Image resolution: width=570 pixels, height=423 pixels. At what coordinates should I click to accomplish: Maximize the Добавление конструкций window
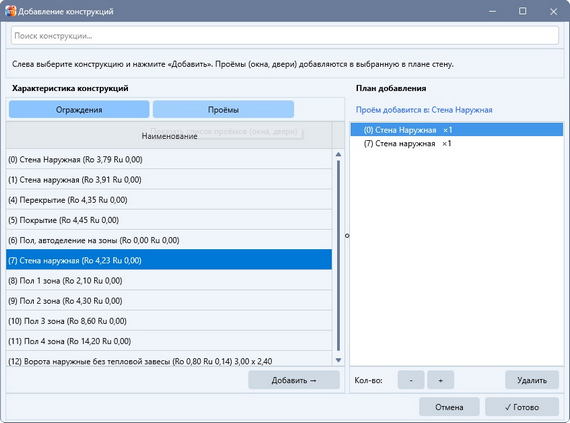(522, 11)
